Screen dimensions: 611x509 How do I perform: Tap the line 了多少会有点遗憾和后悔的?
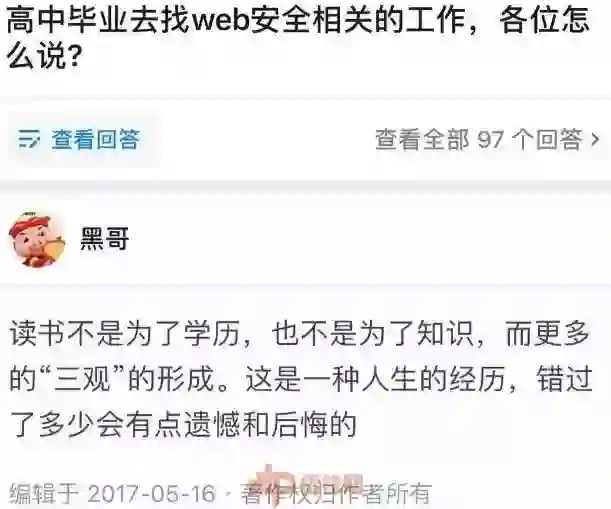pyautogui.click(x=183, y=424)
